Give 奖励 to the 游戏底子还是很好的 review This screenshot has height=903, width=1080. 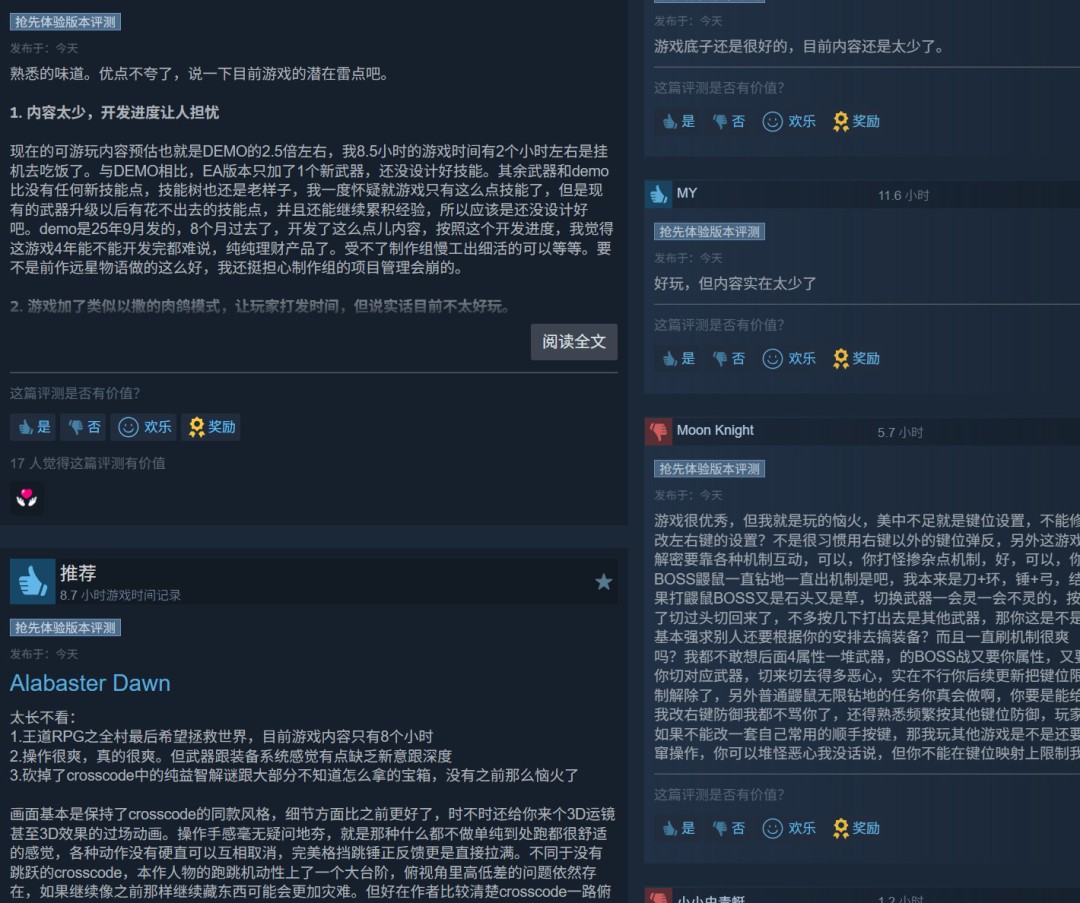click(x=855, y=121)
